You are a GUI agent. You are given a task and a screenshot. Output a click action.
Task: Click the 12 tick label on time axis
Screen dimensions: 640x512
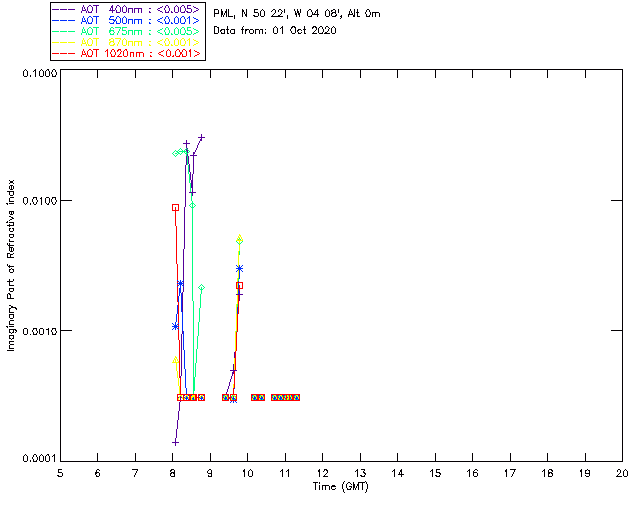coord(322,473)
